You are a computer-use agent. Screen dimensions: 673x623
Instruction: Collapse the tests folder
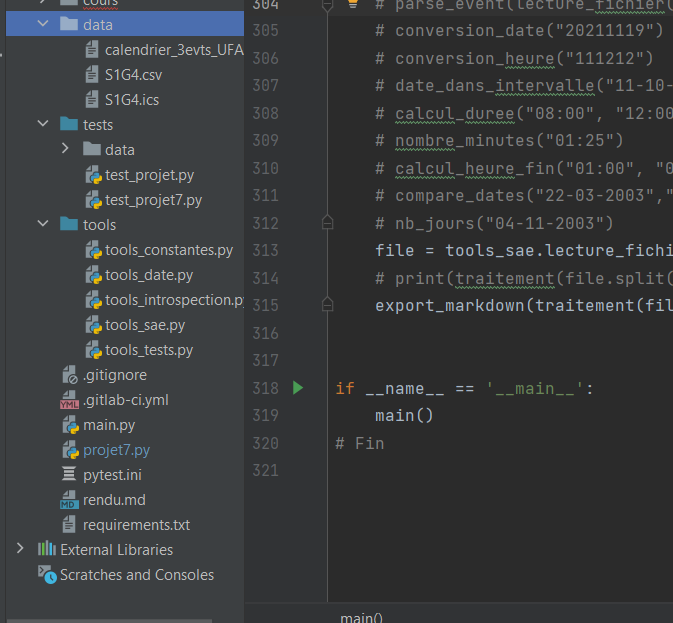(x=43, y=125)
